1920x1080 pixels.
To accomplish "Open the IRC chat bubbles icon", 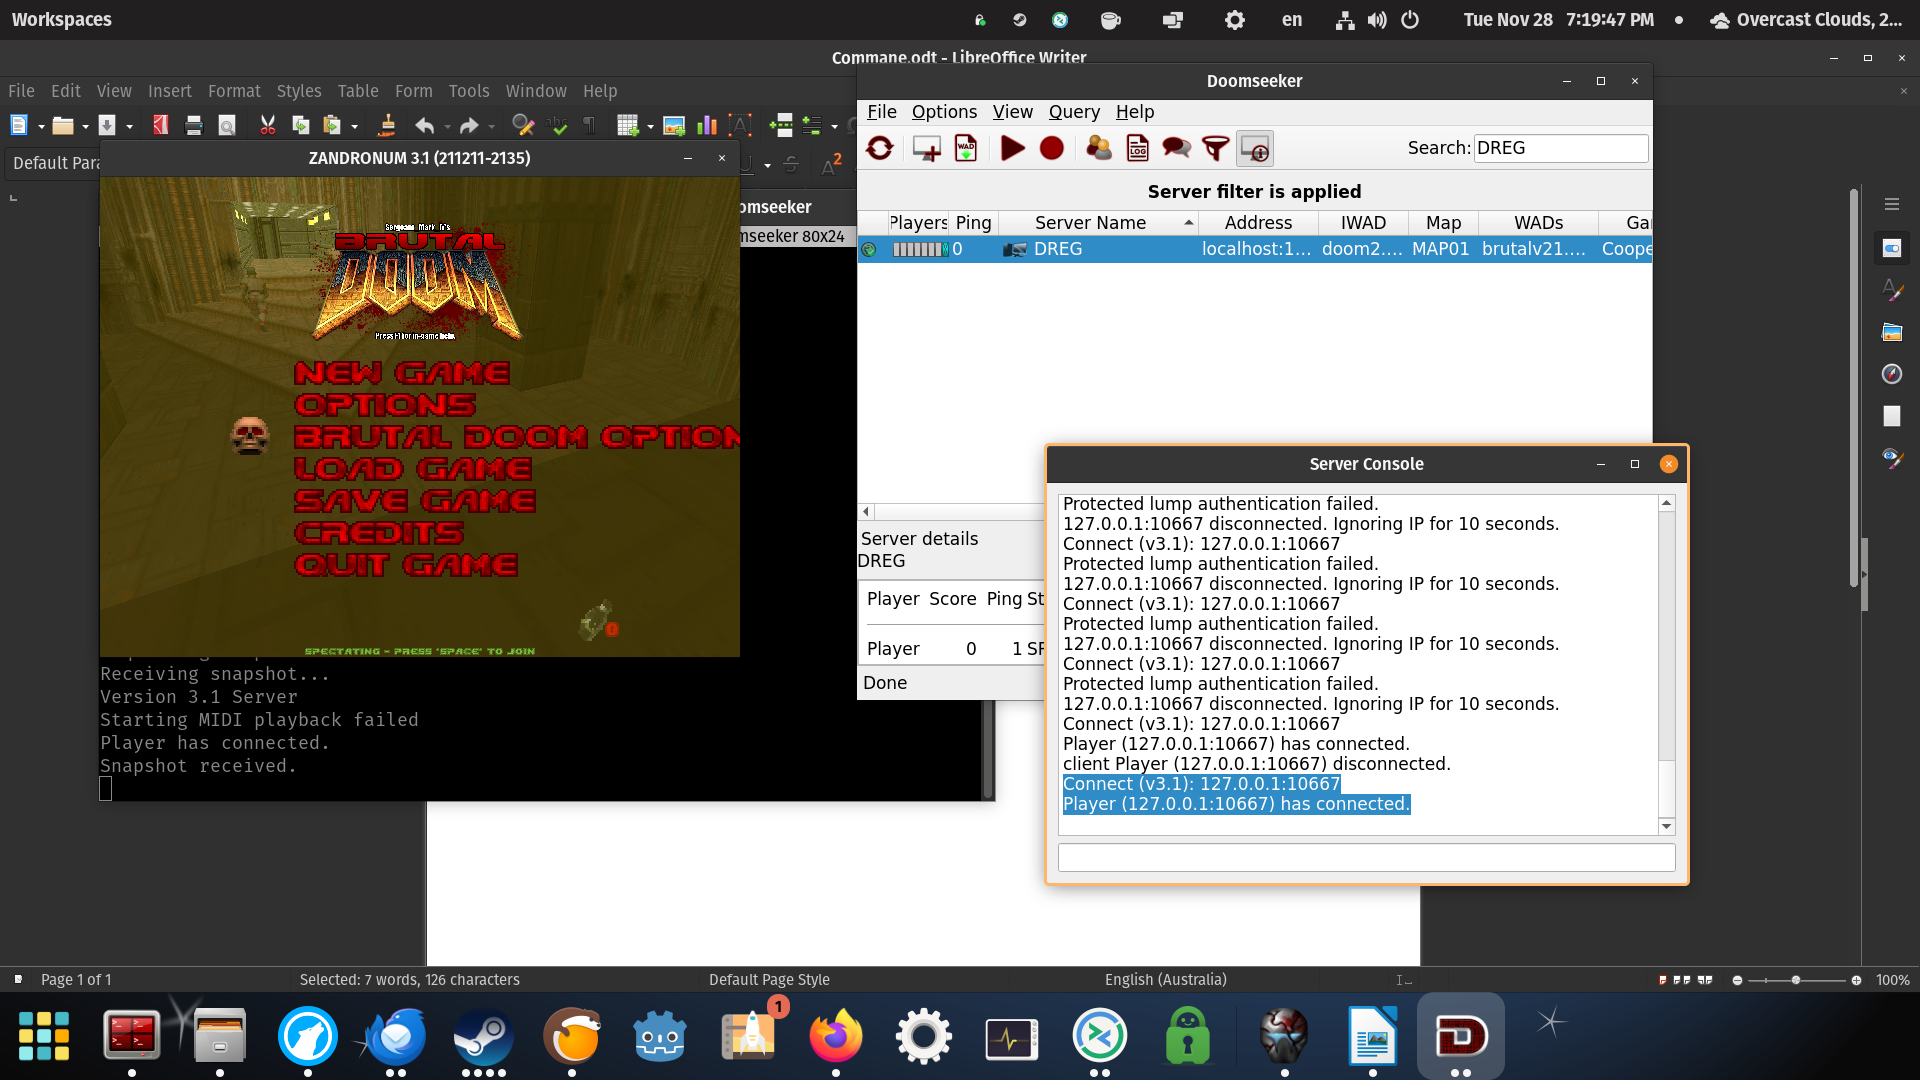I will (1176, 149).
